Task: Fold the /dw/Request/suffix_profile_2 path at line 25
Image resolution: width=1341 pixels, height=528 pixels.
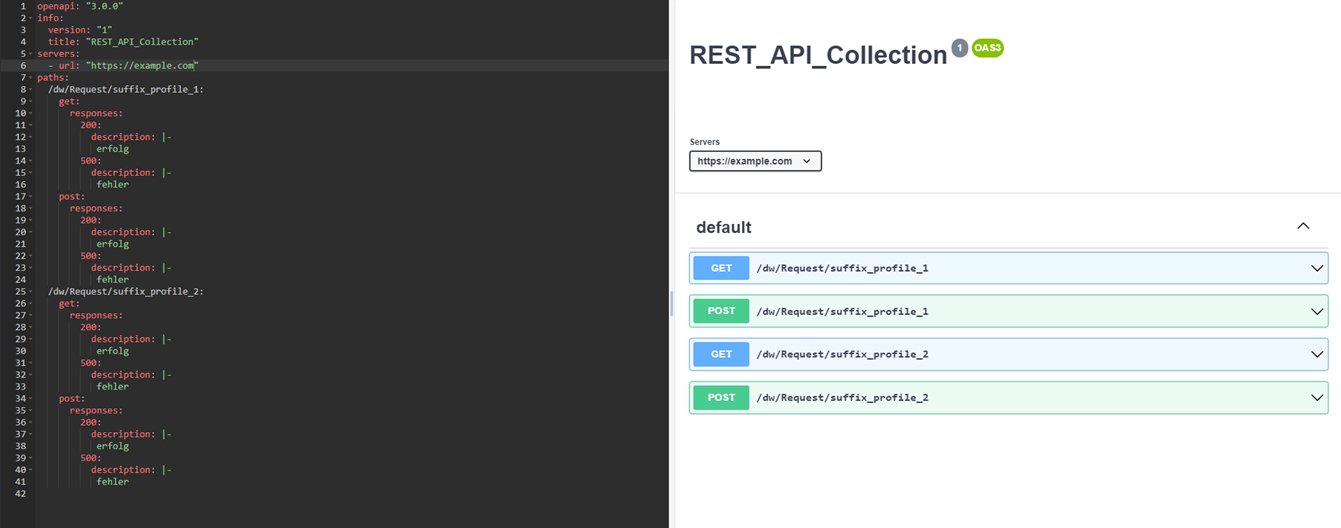Action: (x=31, y=291)
